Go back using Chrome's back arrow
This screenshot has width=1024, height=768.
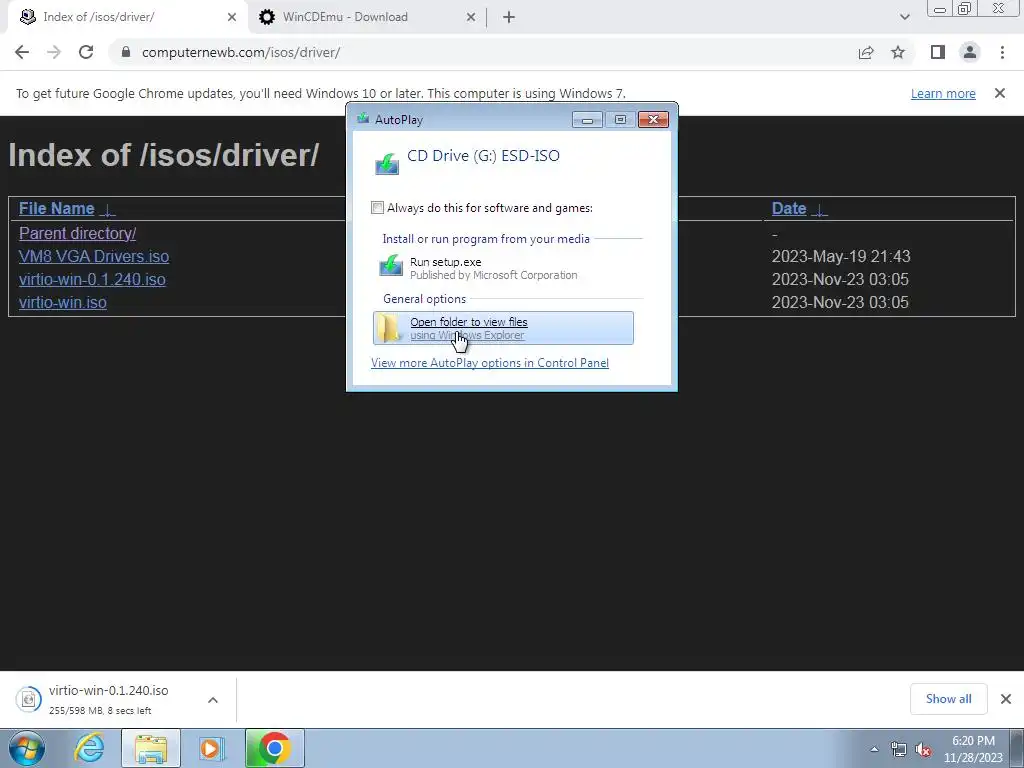[x=22, y=52]
